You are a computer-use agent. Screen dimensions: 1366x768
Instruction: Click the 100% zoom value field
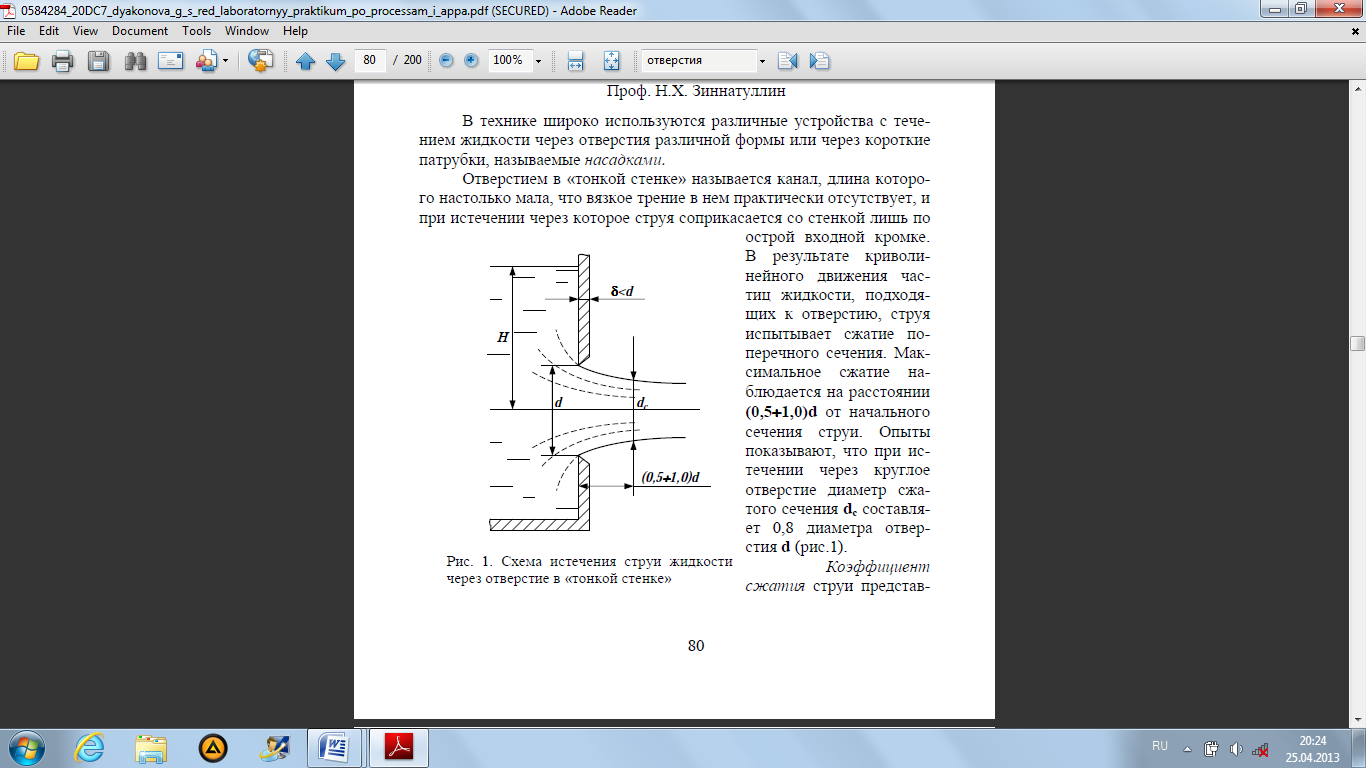509,60
